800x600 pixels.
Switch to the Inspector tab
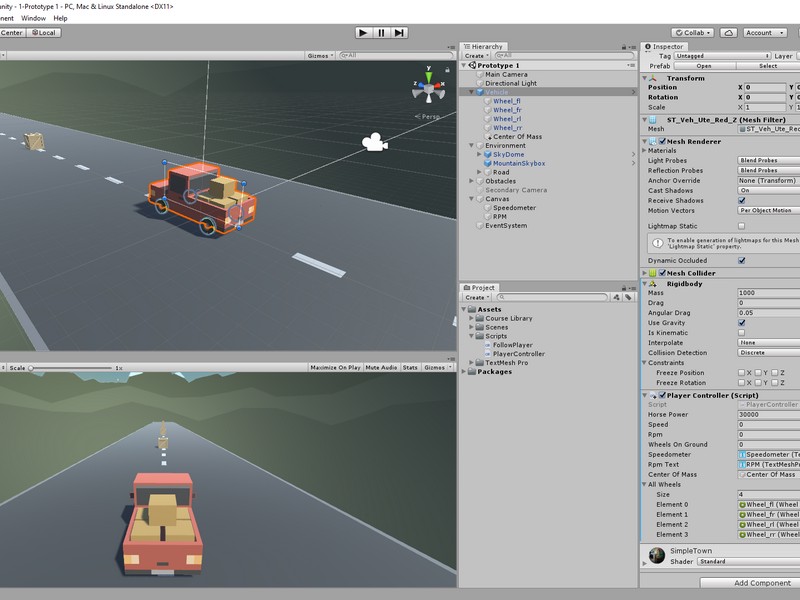pos(666,47)
